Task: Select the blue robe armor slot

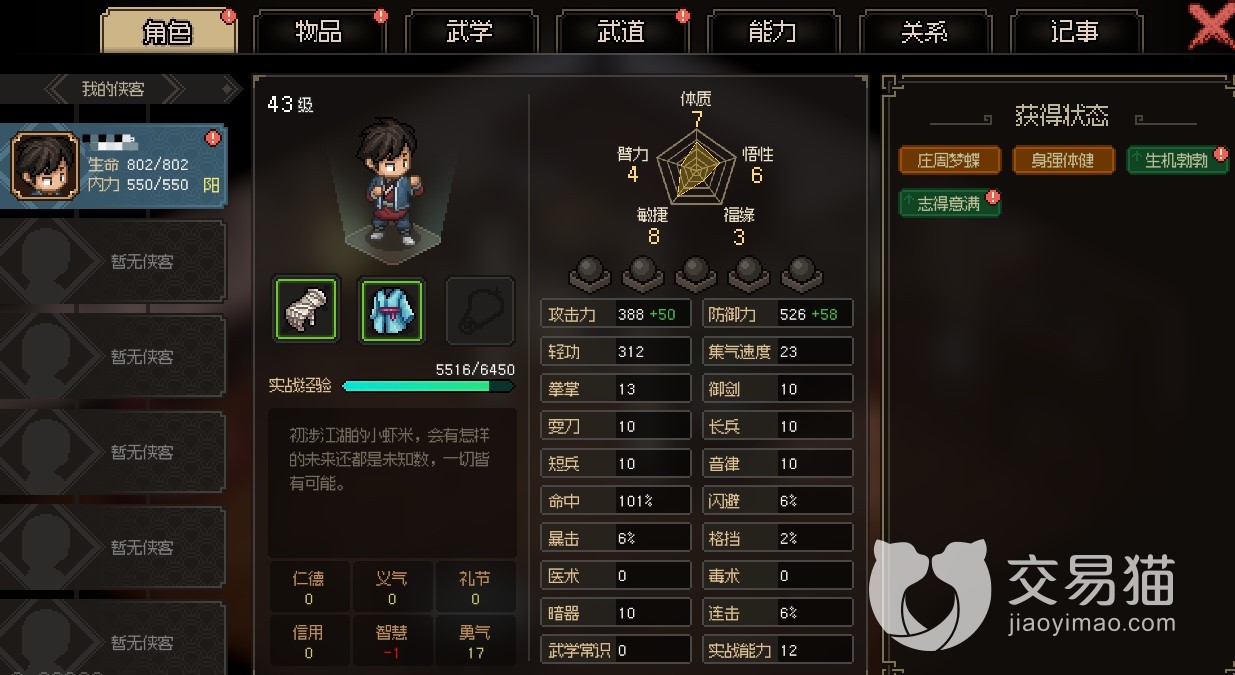Action: [392, 310]
